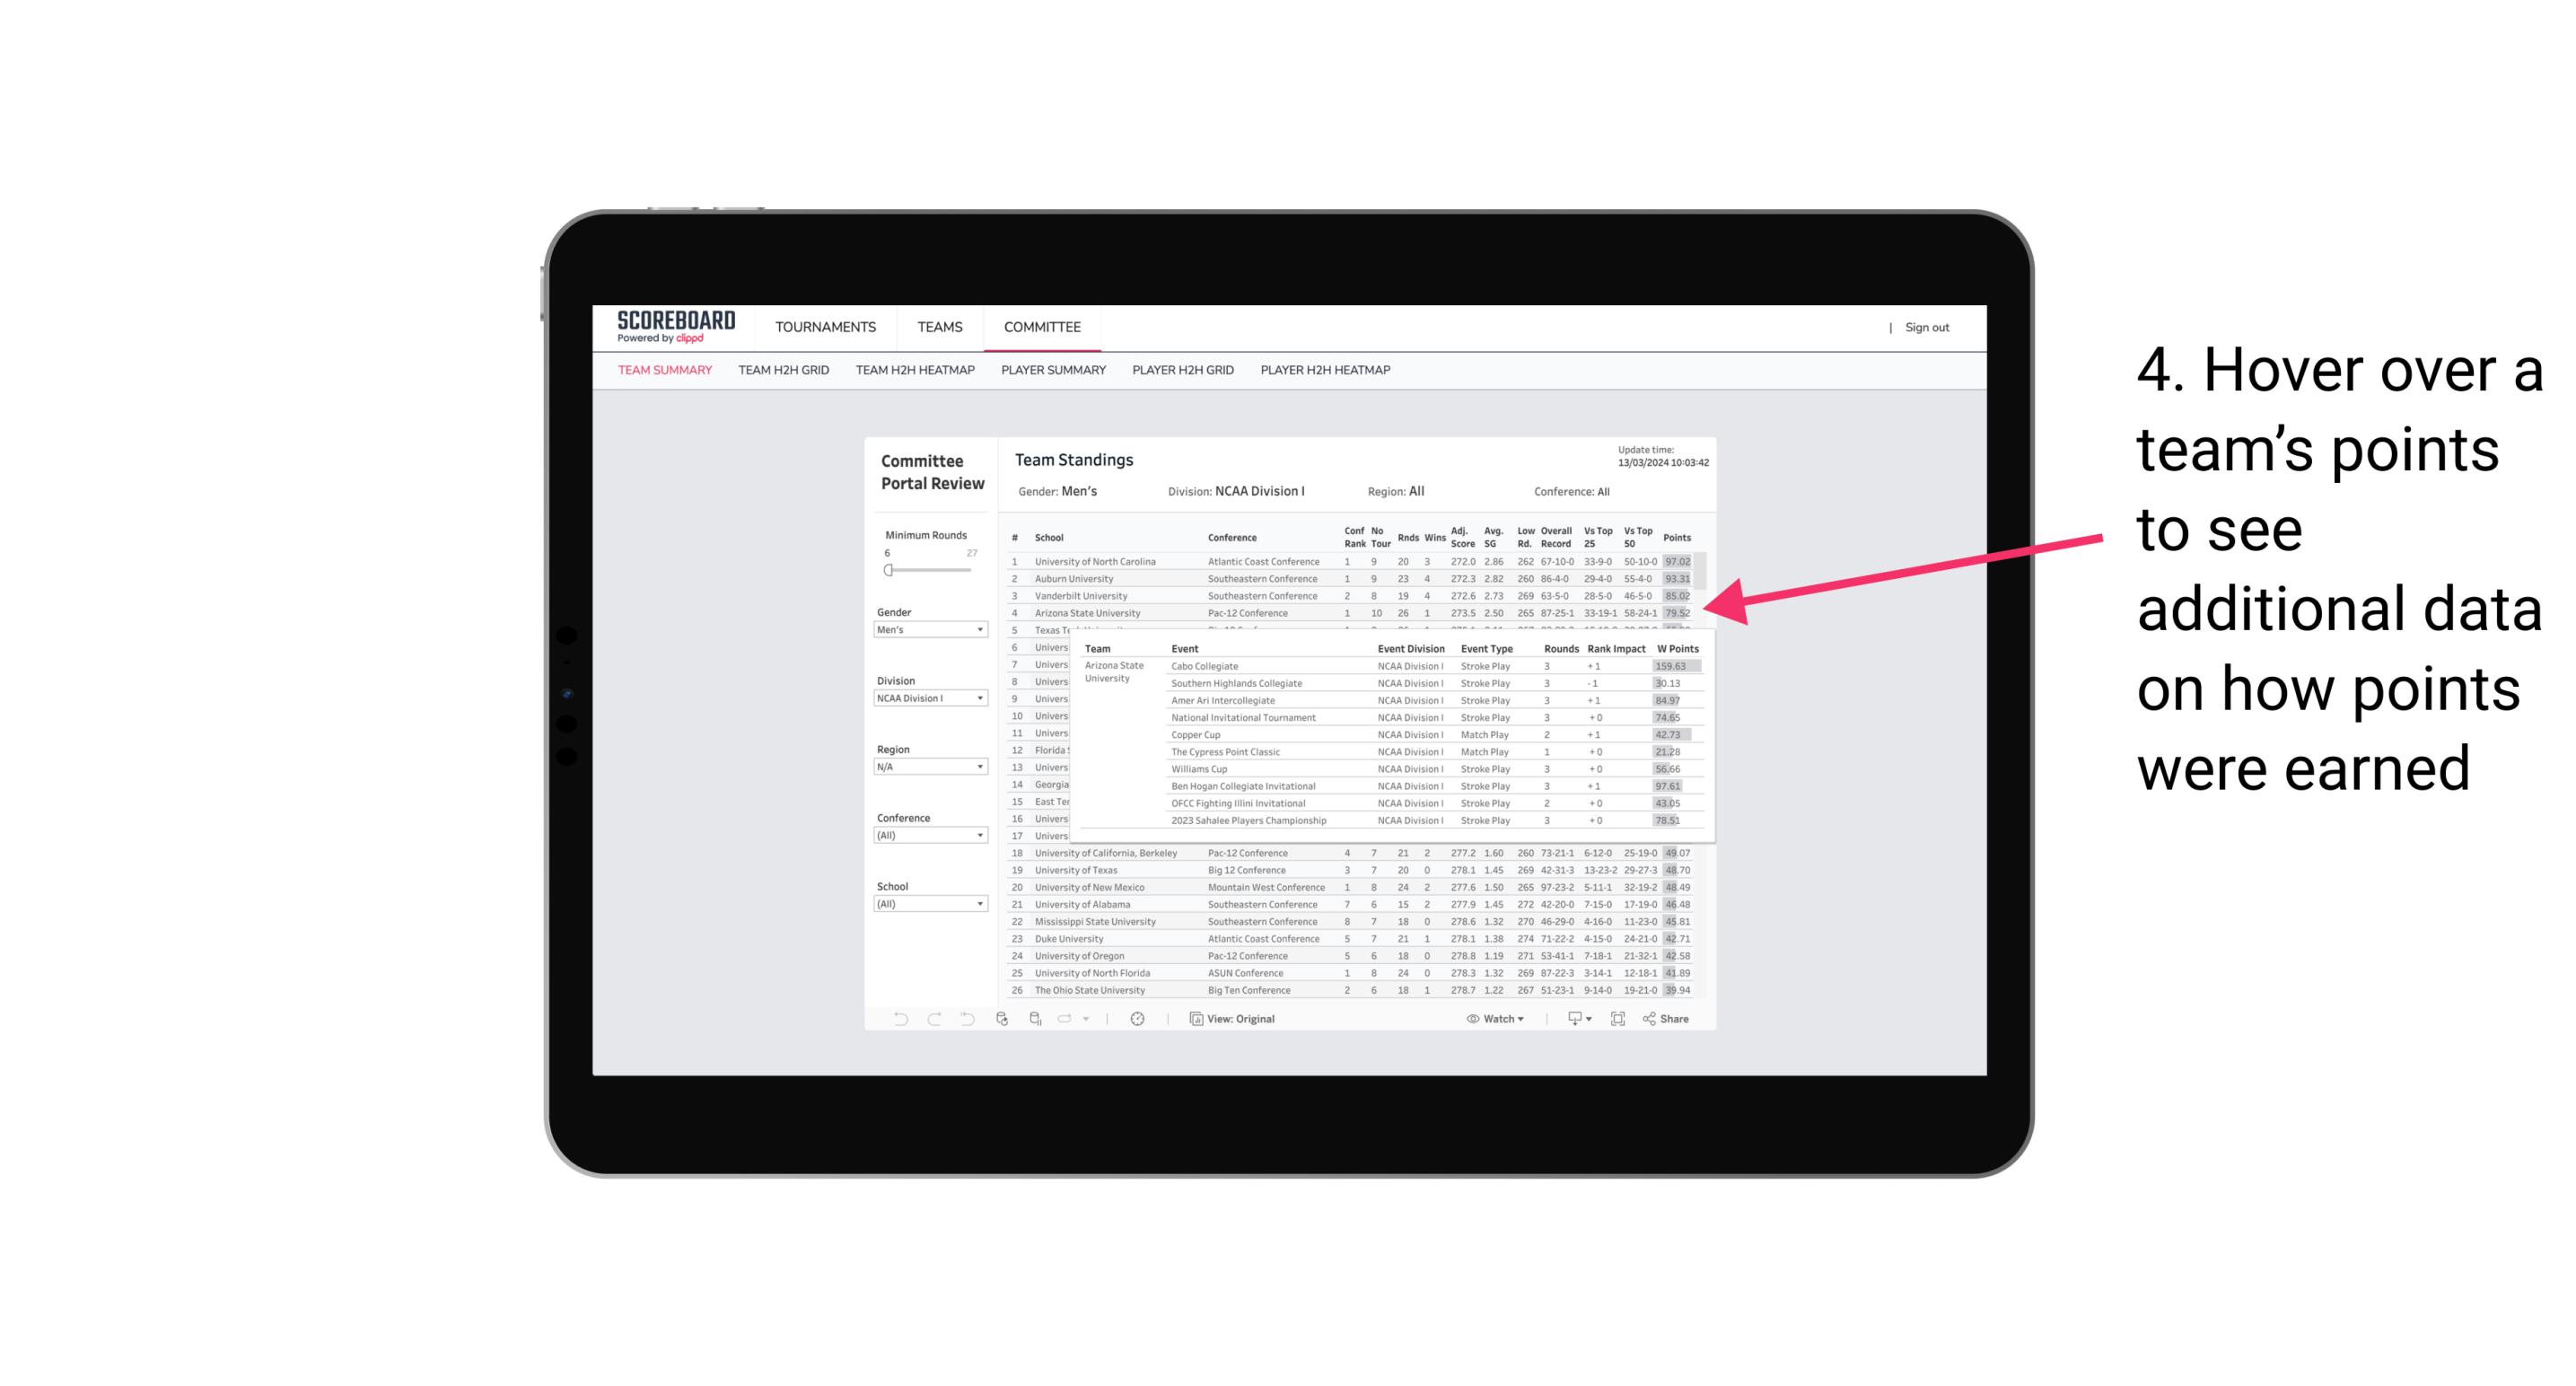Toggle View Original display mode

click(x=1239, y=1019)
